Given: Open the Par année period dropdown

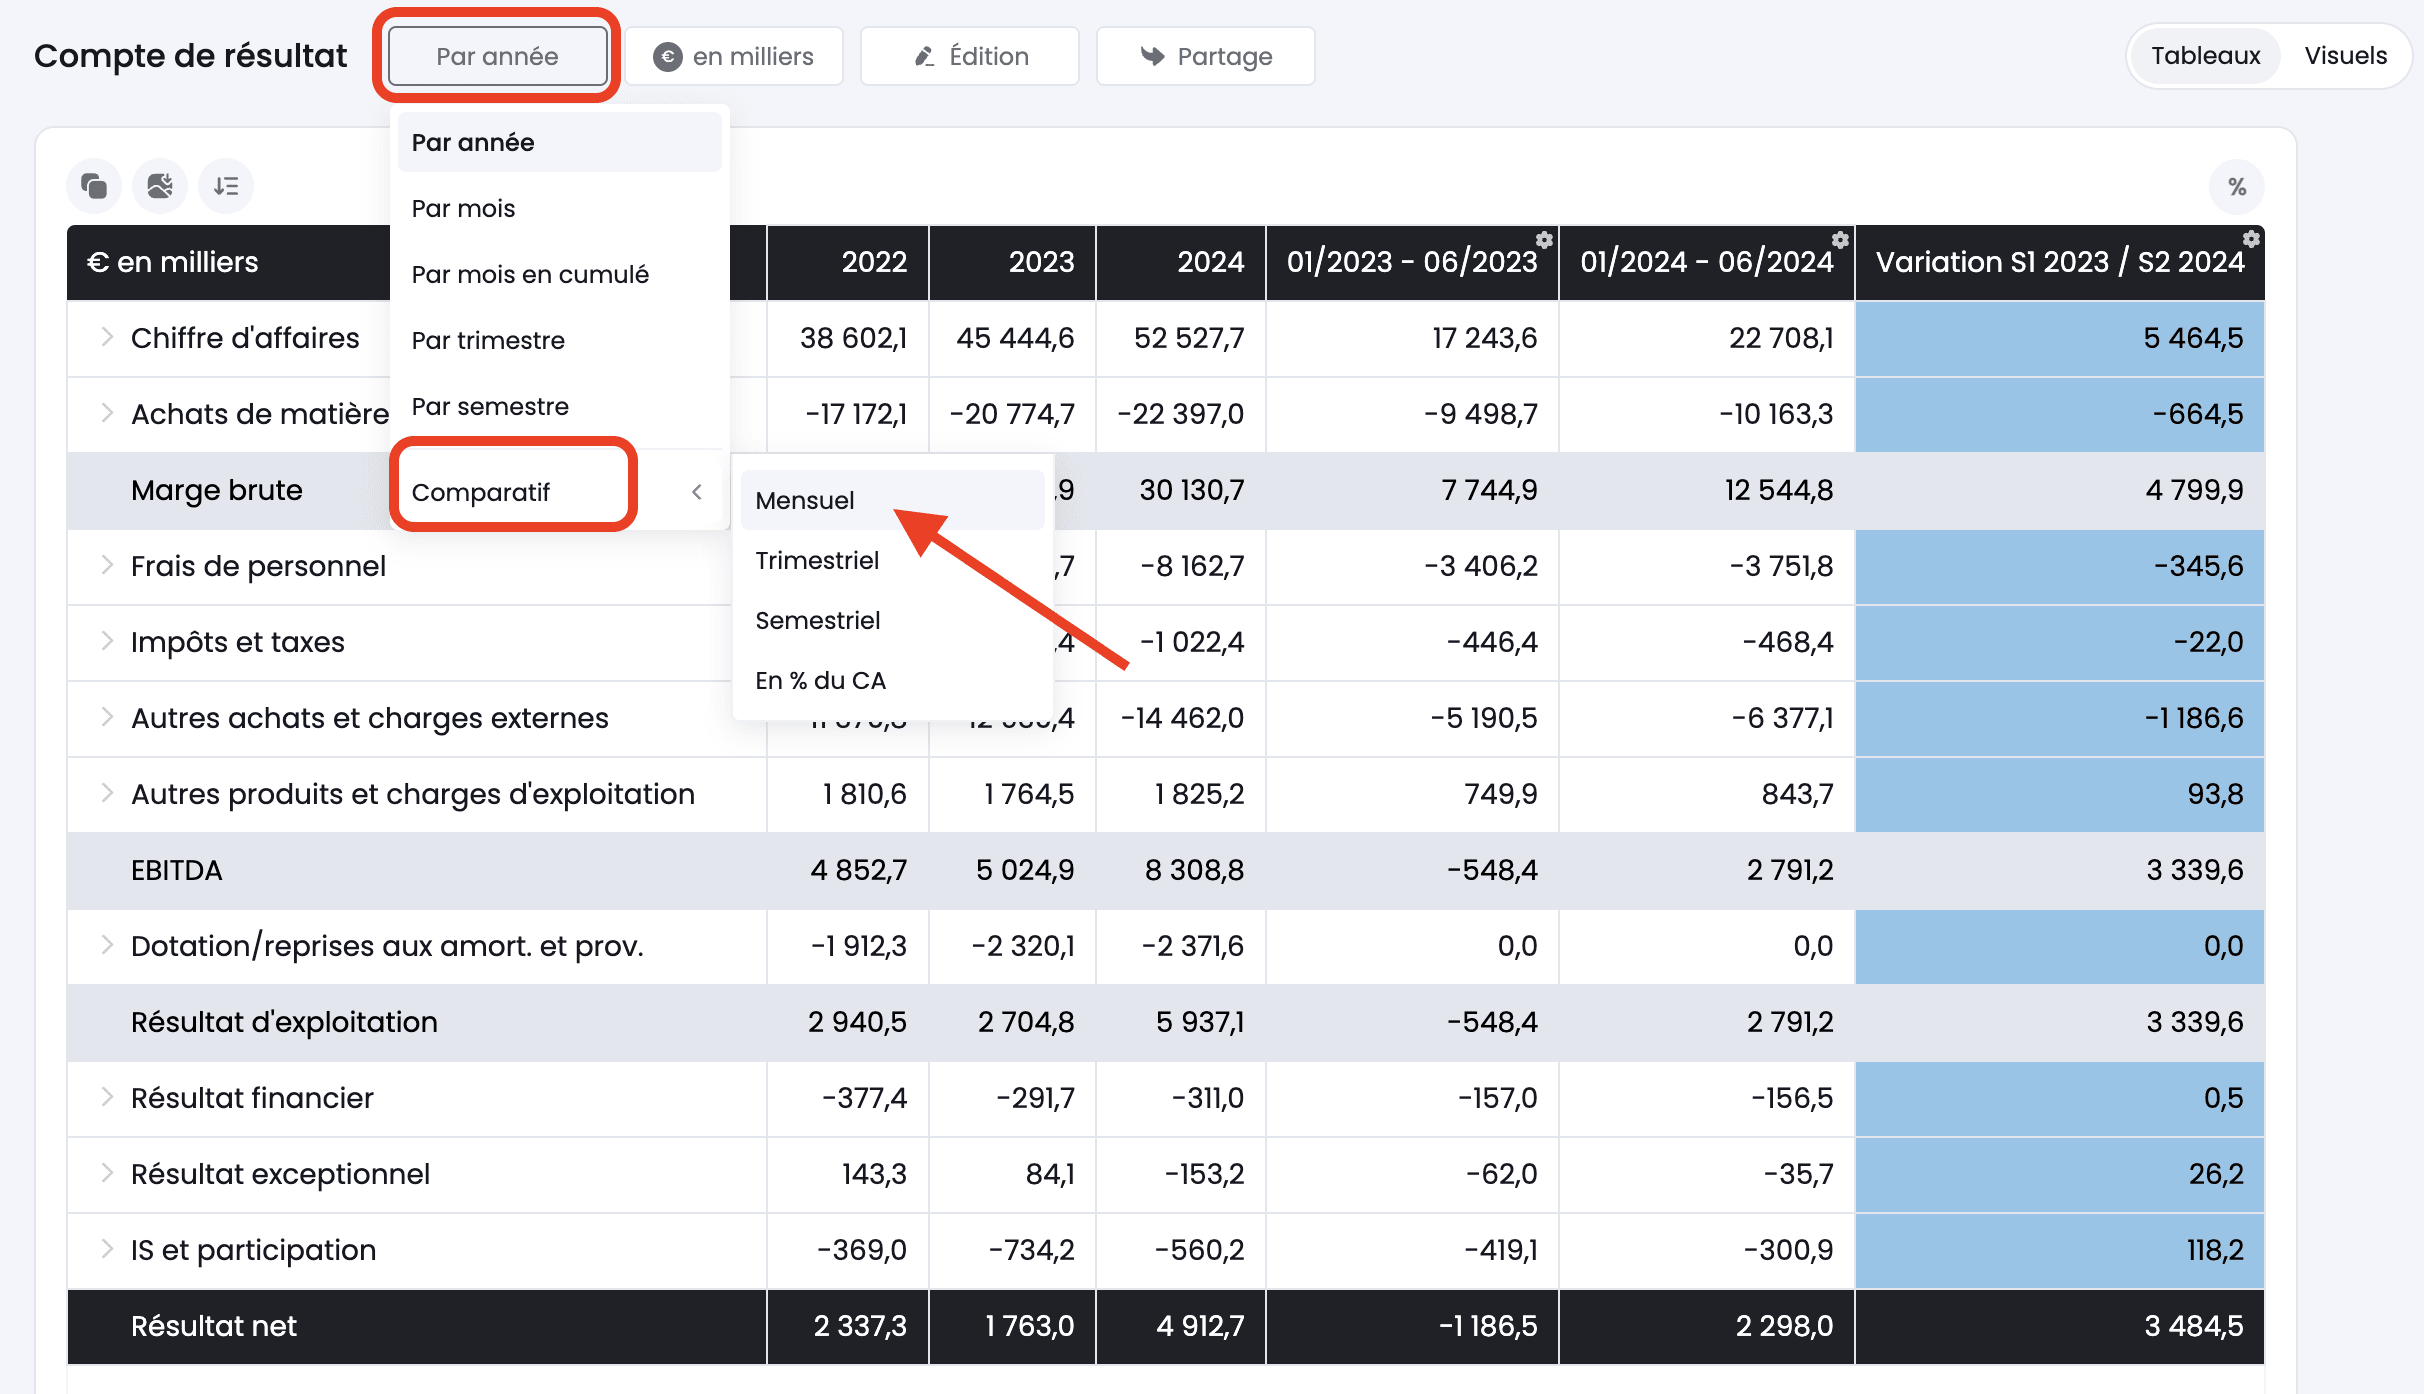Looking at the screenshot, I should (x=497, y=56).
